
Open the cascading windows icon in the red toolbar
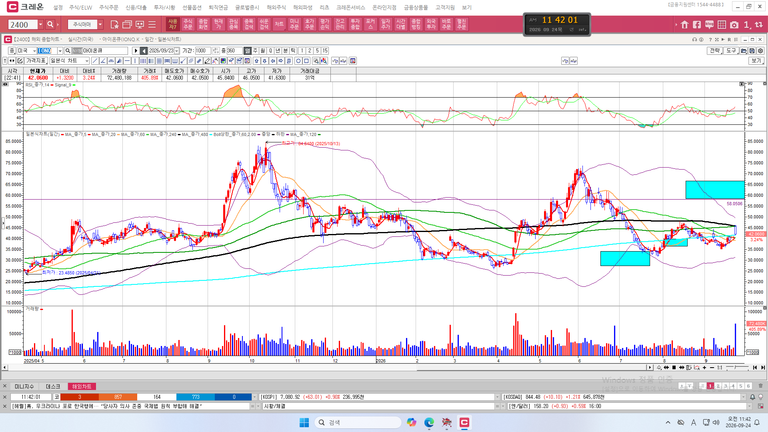127,24
